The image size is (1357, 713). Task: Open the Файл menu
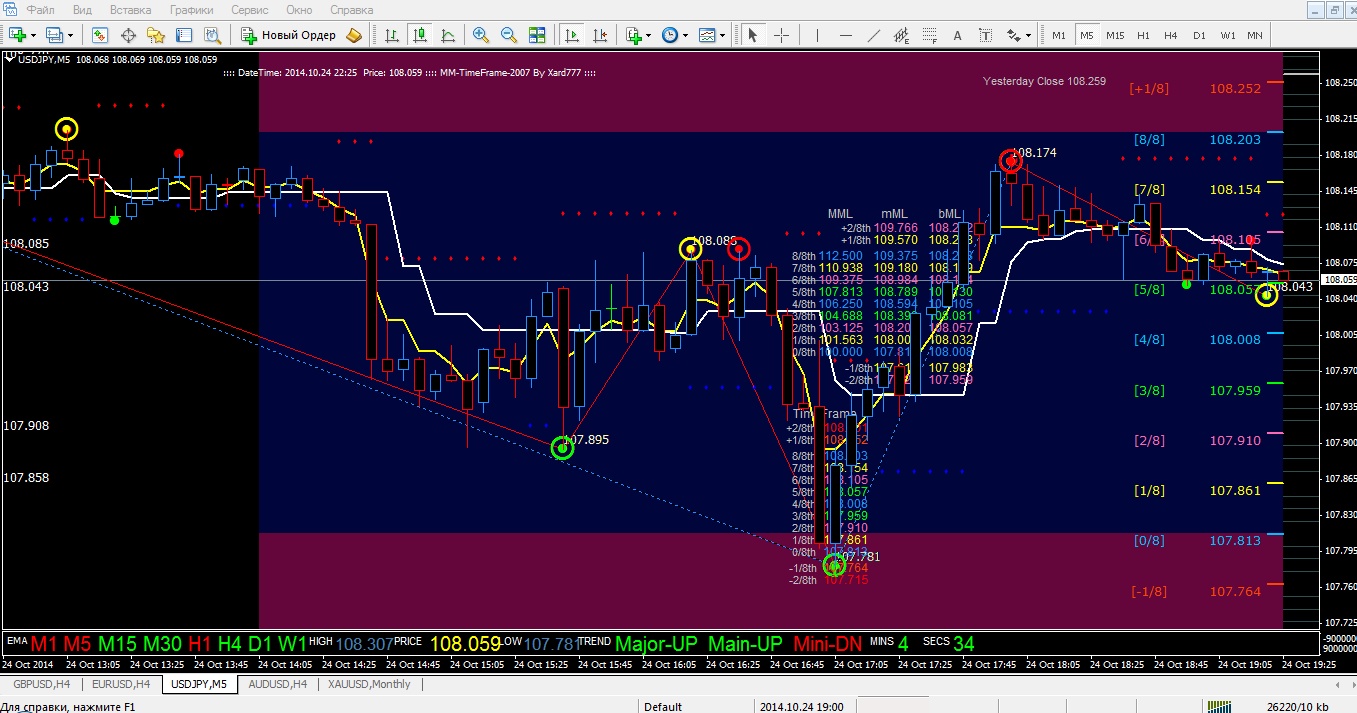tap(42, 10)
